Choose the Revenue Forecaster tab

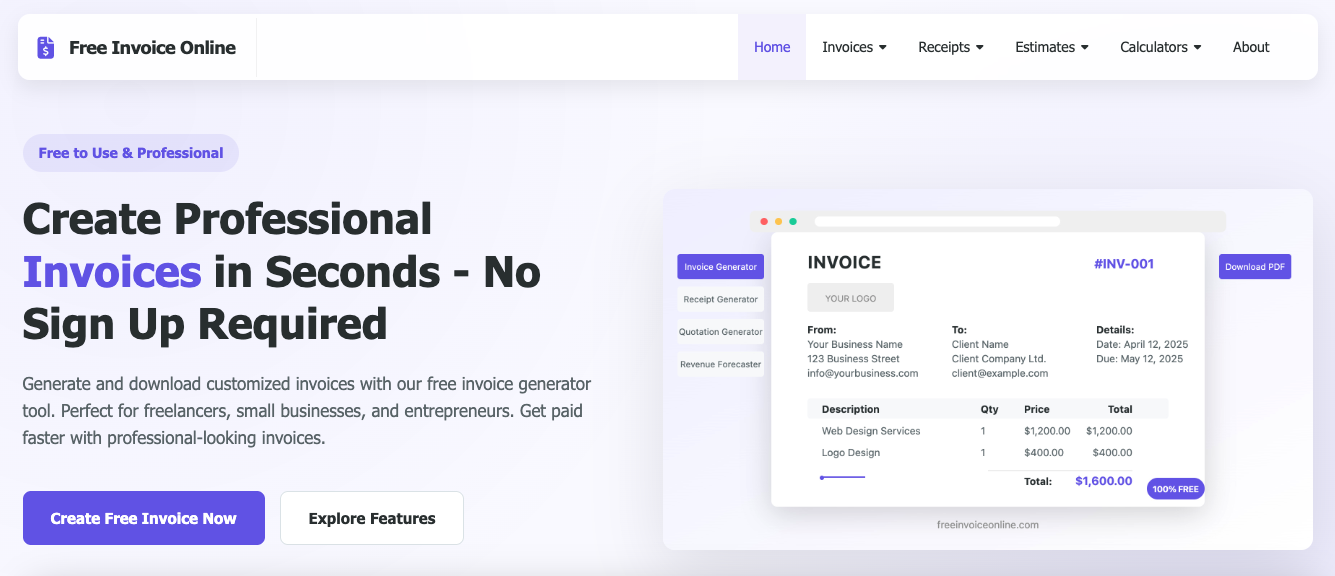coord(720,364)
